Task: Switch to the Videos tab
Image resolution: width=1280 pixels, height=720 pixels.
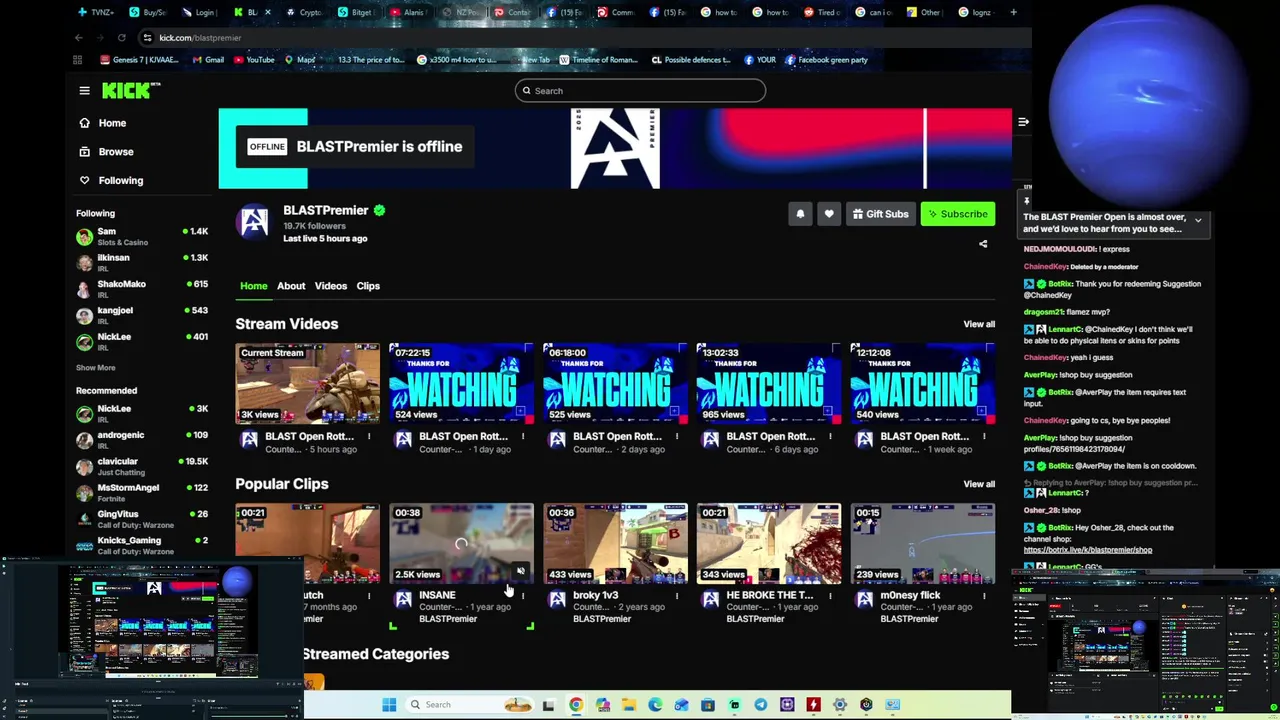Action: coord(331,286)
